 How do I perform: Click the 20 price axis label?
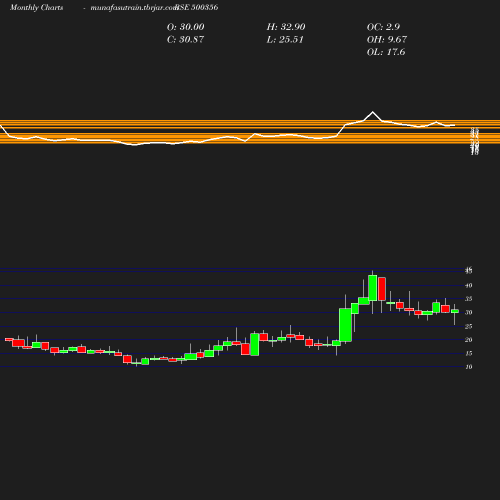pos(469,340)
